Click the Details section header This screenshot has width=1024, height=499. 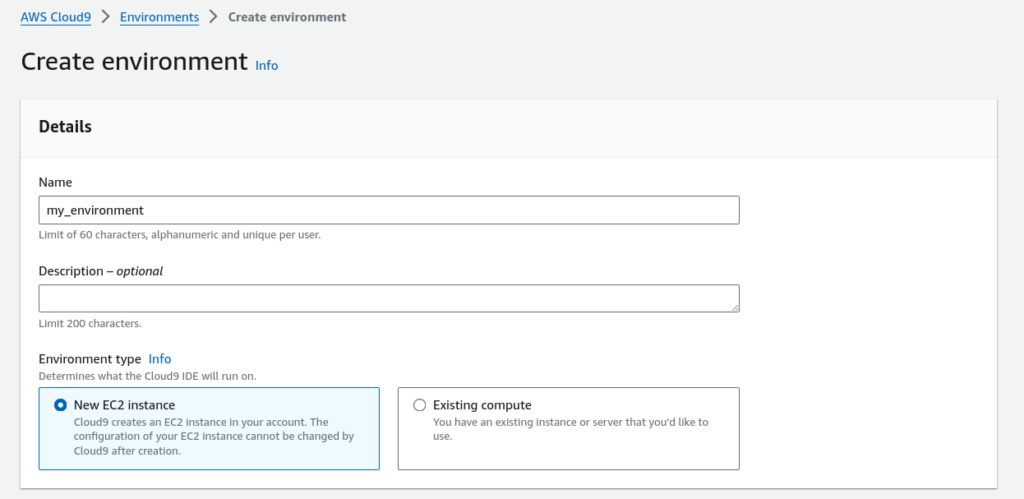click(65, 127)
